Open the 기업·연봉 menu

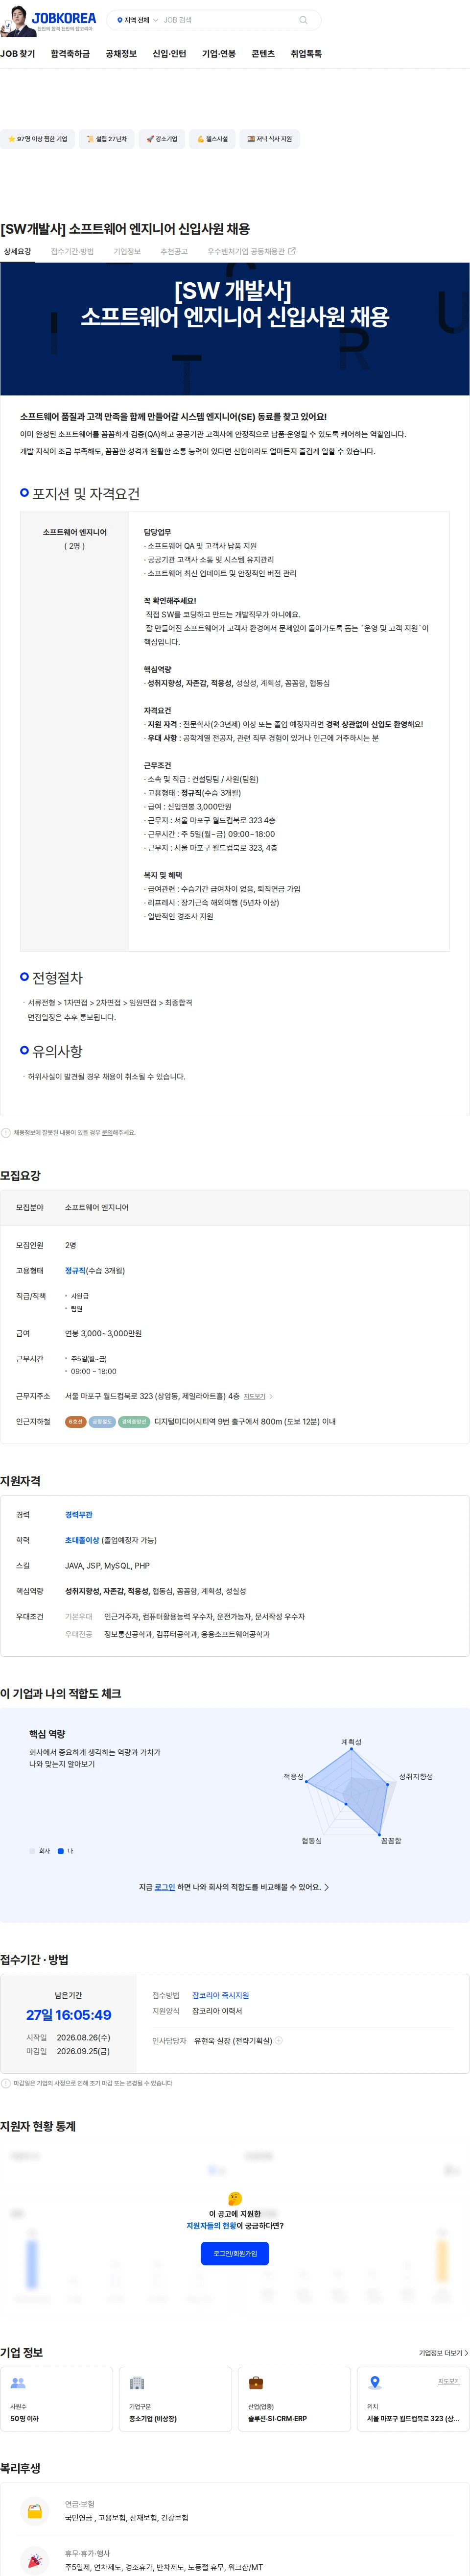[x=219, y=54]
